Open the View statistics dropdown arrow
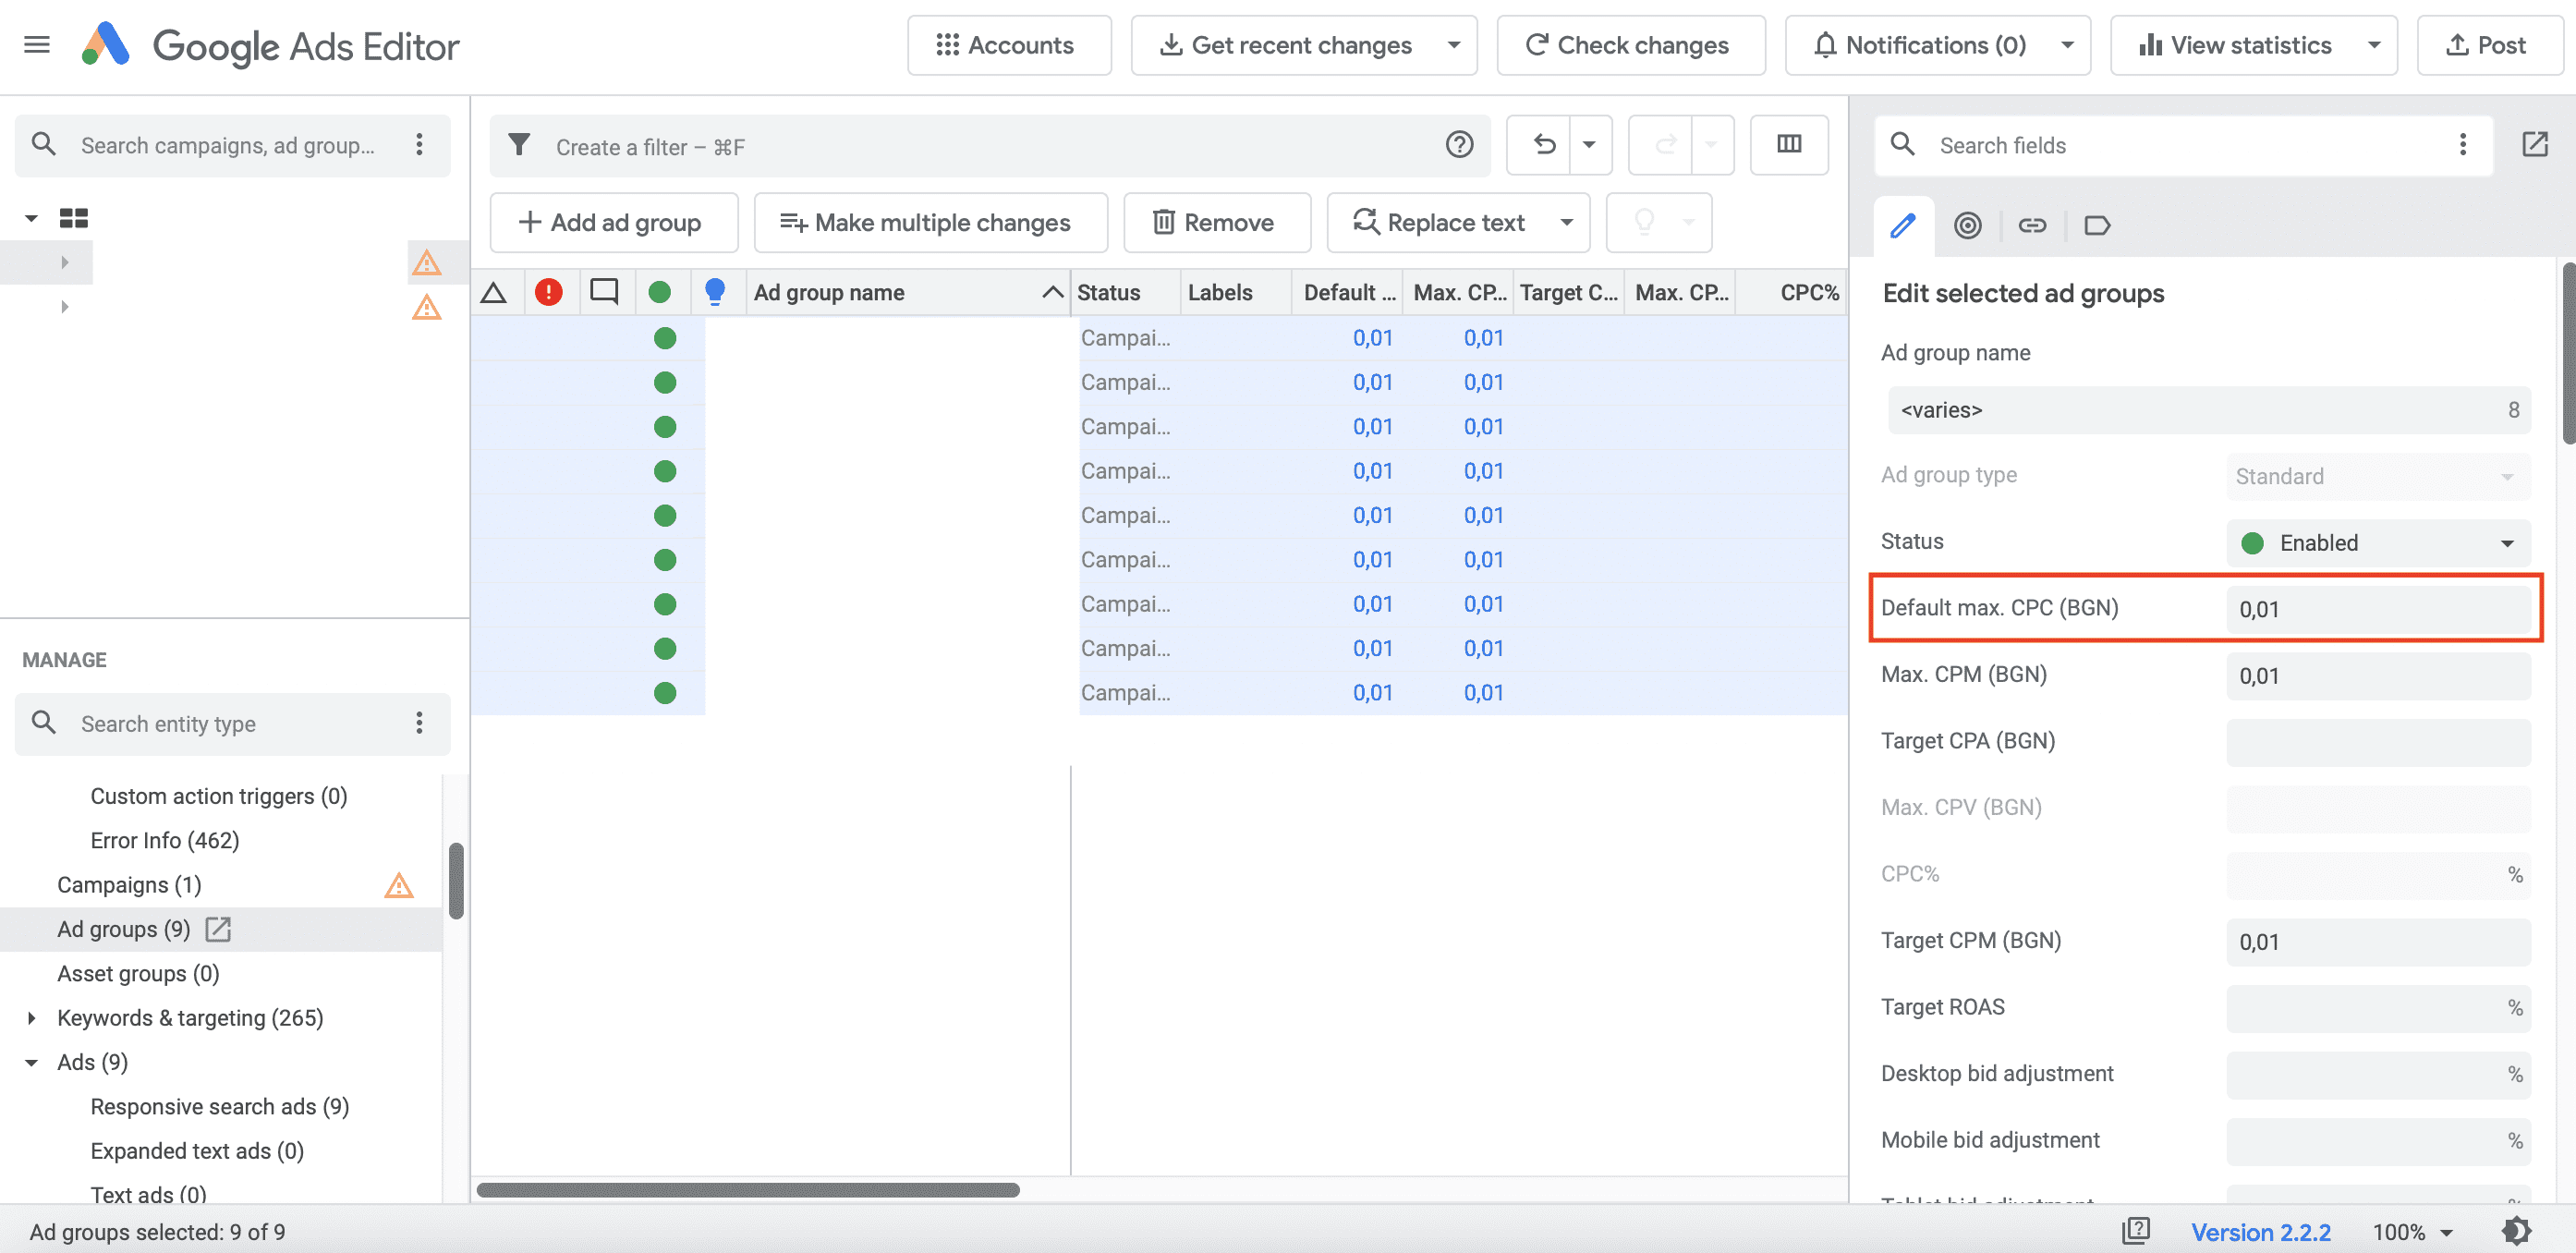Screen dimensions: 2576x1253 point(2374,45)
